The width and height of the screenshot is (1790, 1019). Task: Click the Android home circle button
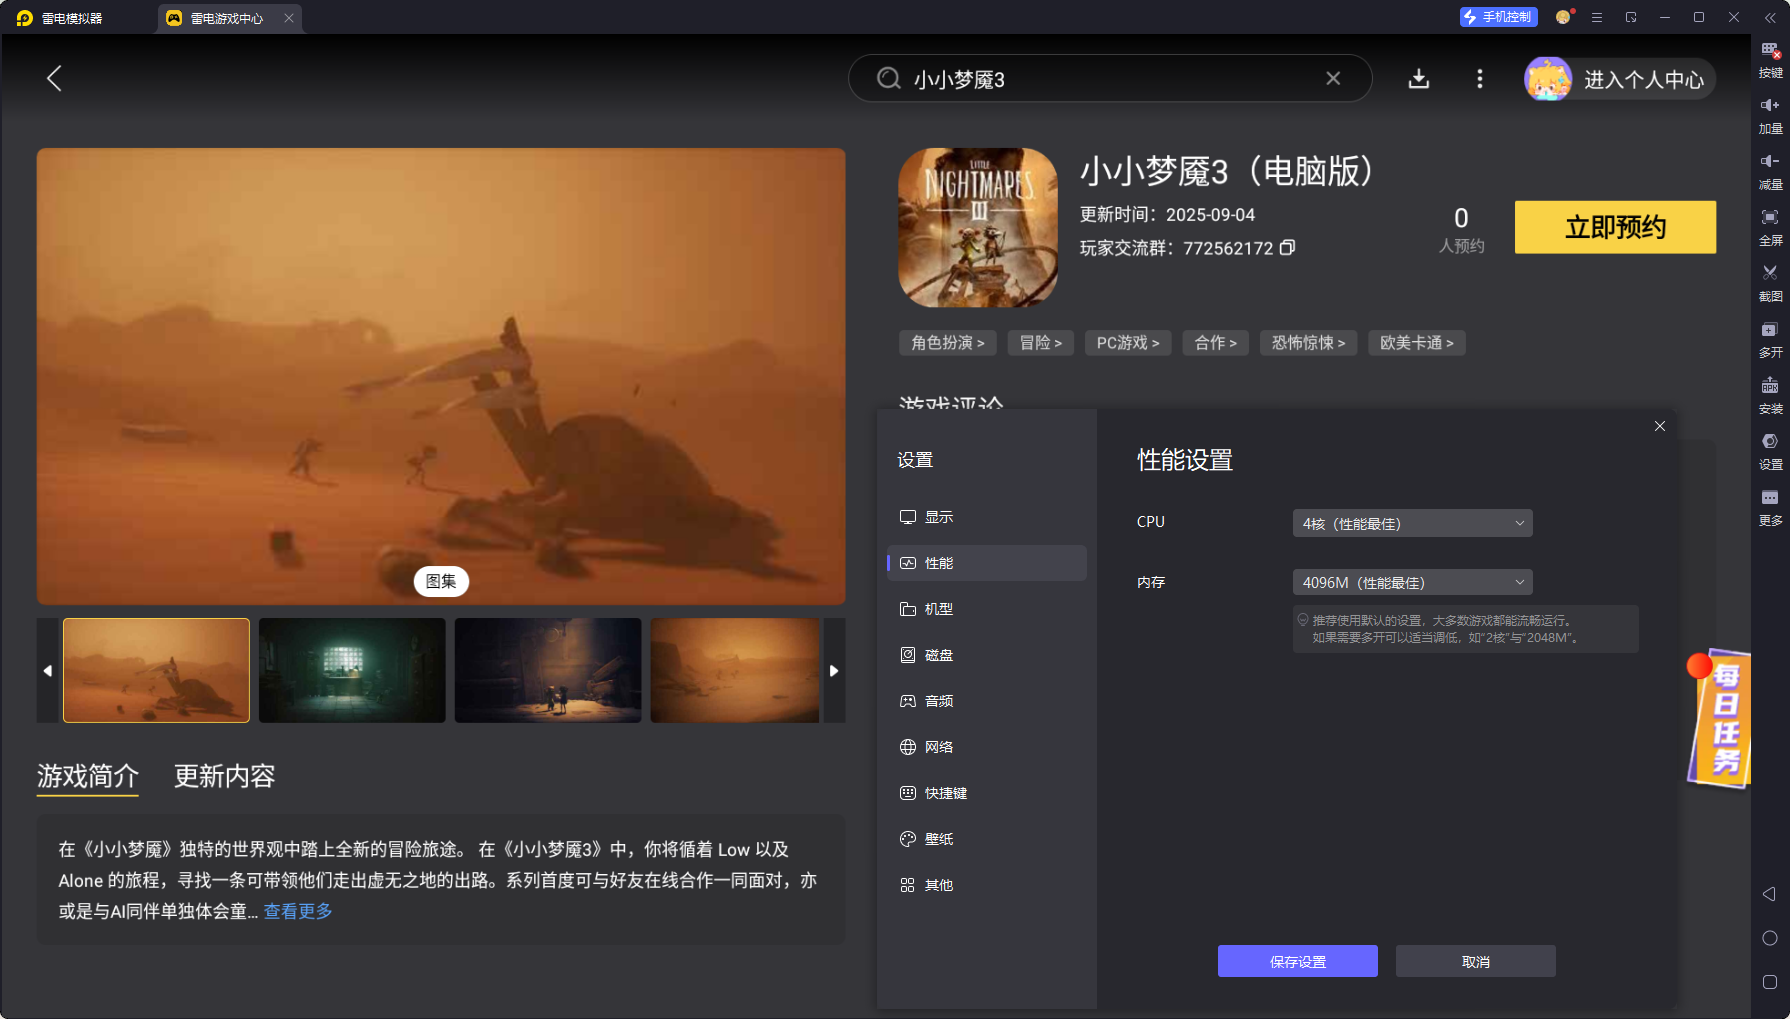point(1769,938)
